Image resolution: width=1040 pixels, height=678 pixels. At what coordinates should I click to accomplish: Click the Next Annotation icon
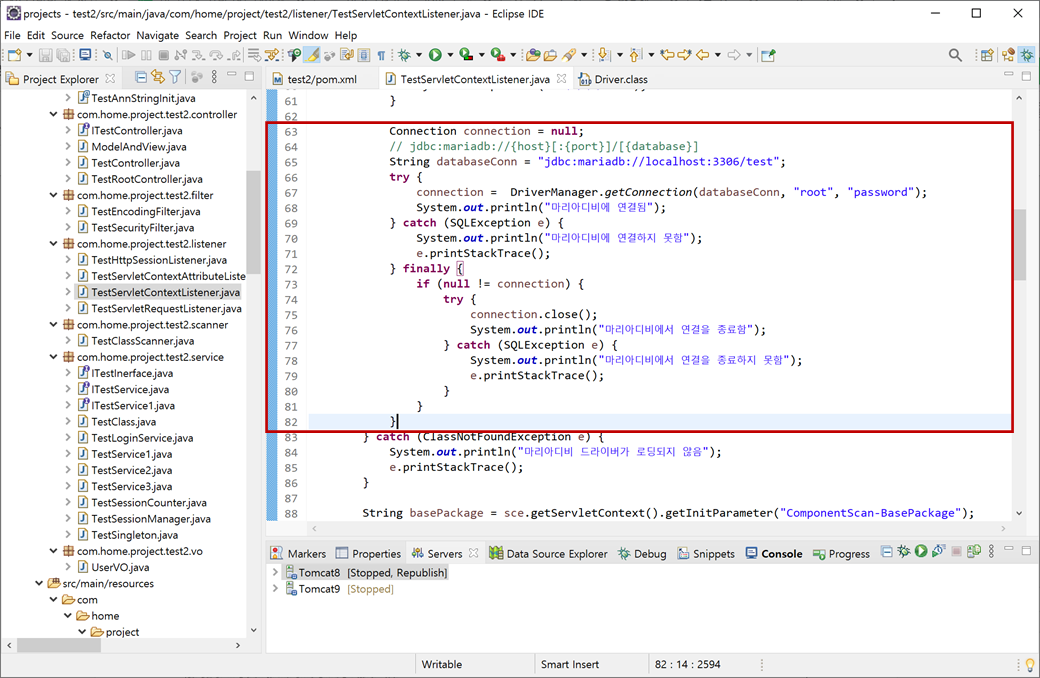603,55
